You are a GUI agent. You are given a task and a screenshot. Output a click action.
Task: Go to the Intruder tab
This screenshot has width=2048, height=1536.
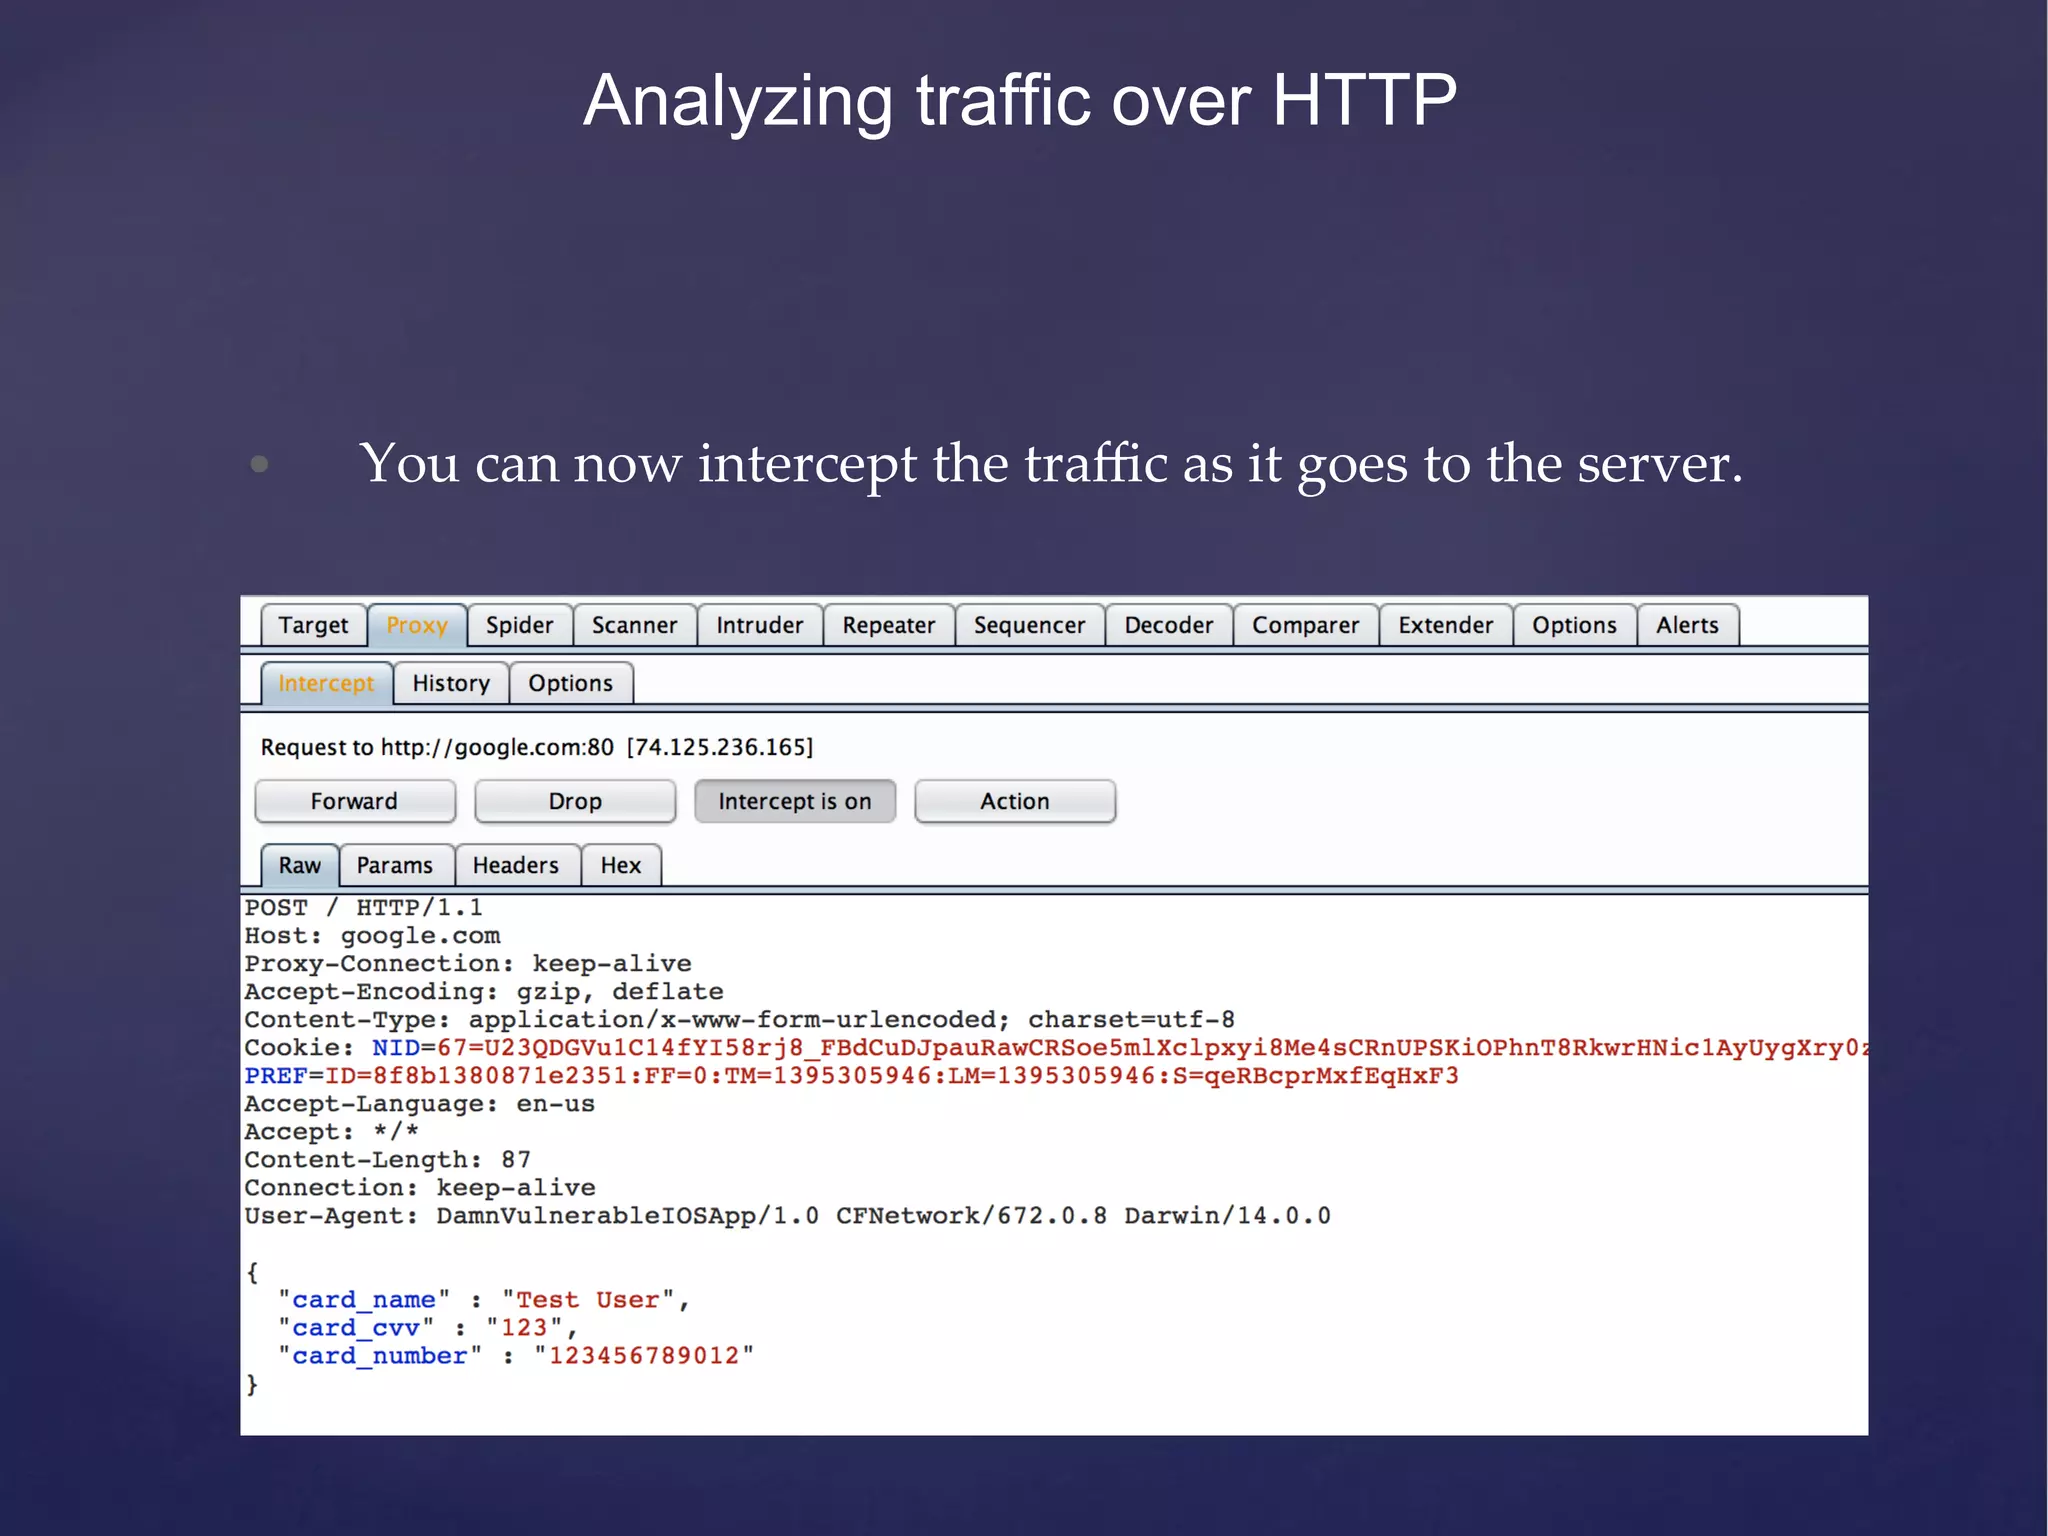point(759,625)
